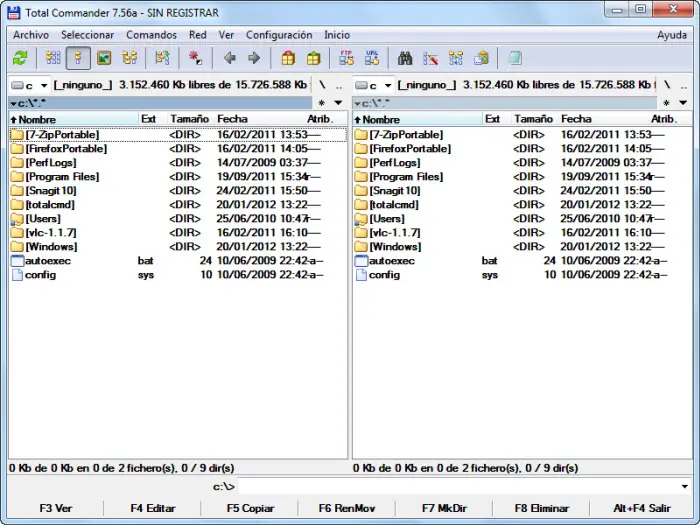Click the binoculars Search files icon

click(405, 58)
